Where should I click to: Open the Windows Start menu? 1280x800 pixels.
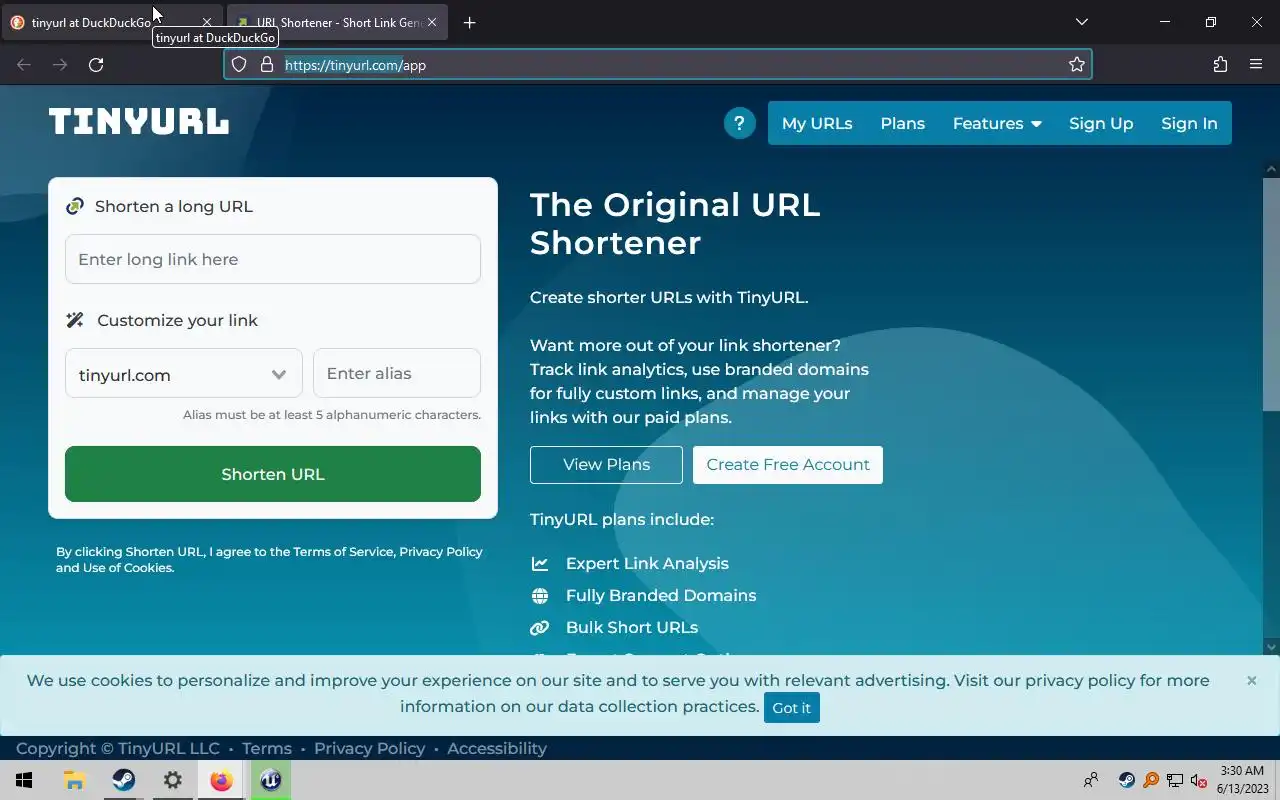[x=24, y=780]
